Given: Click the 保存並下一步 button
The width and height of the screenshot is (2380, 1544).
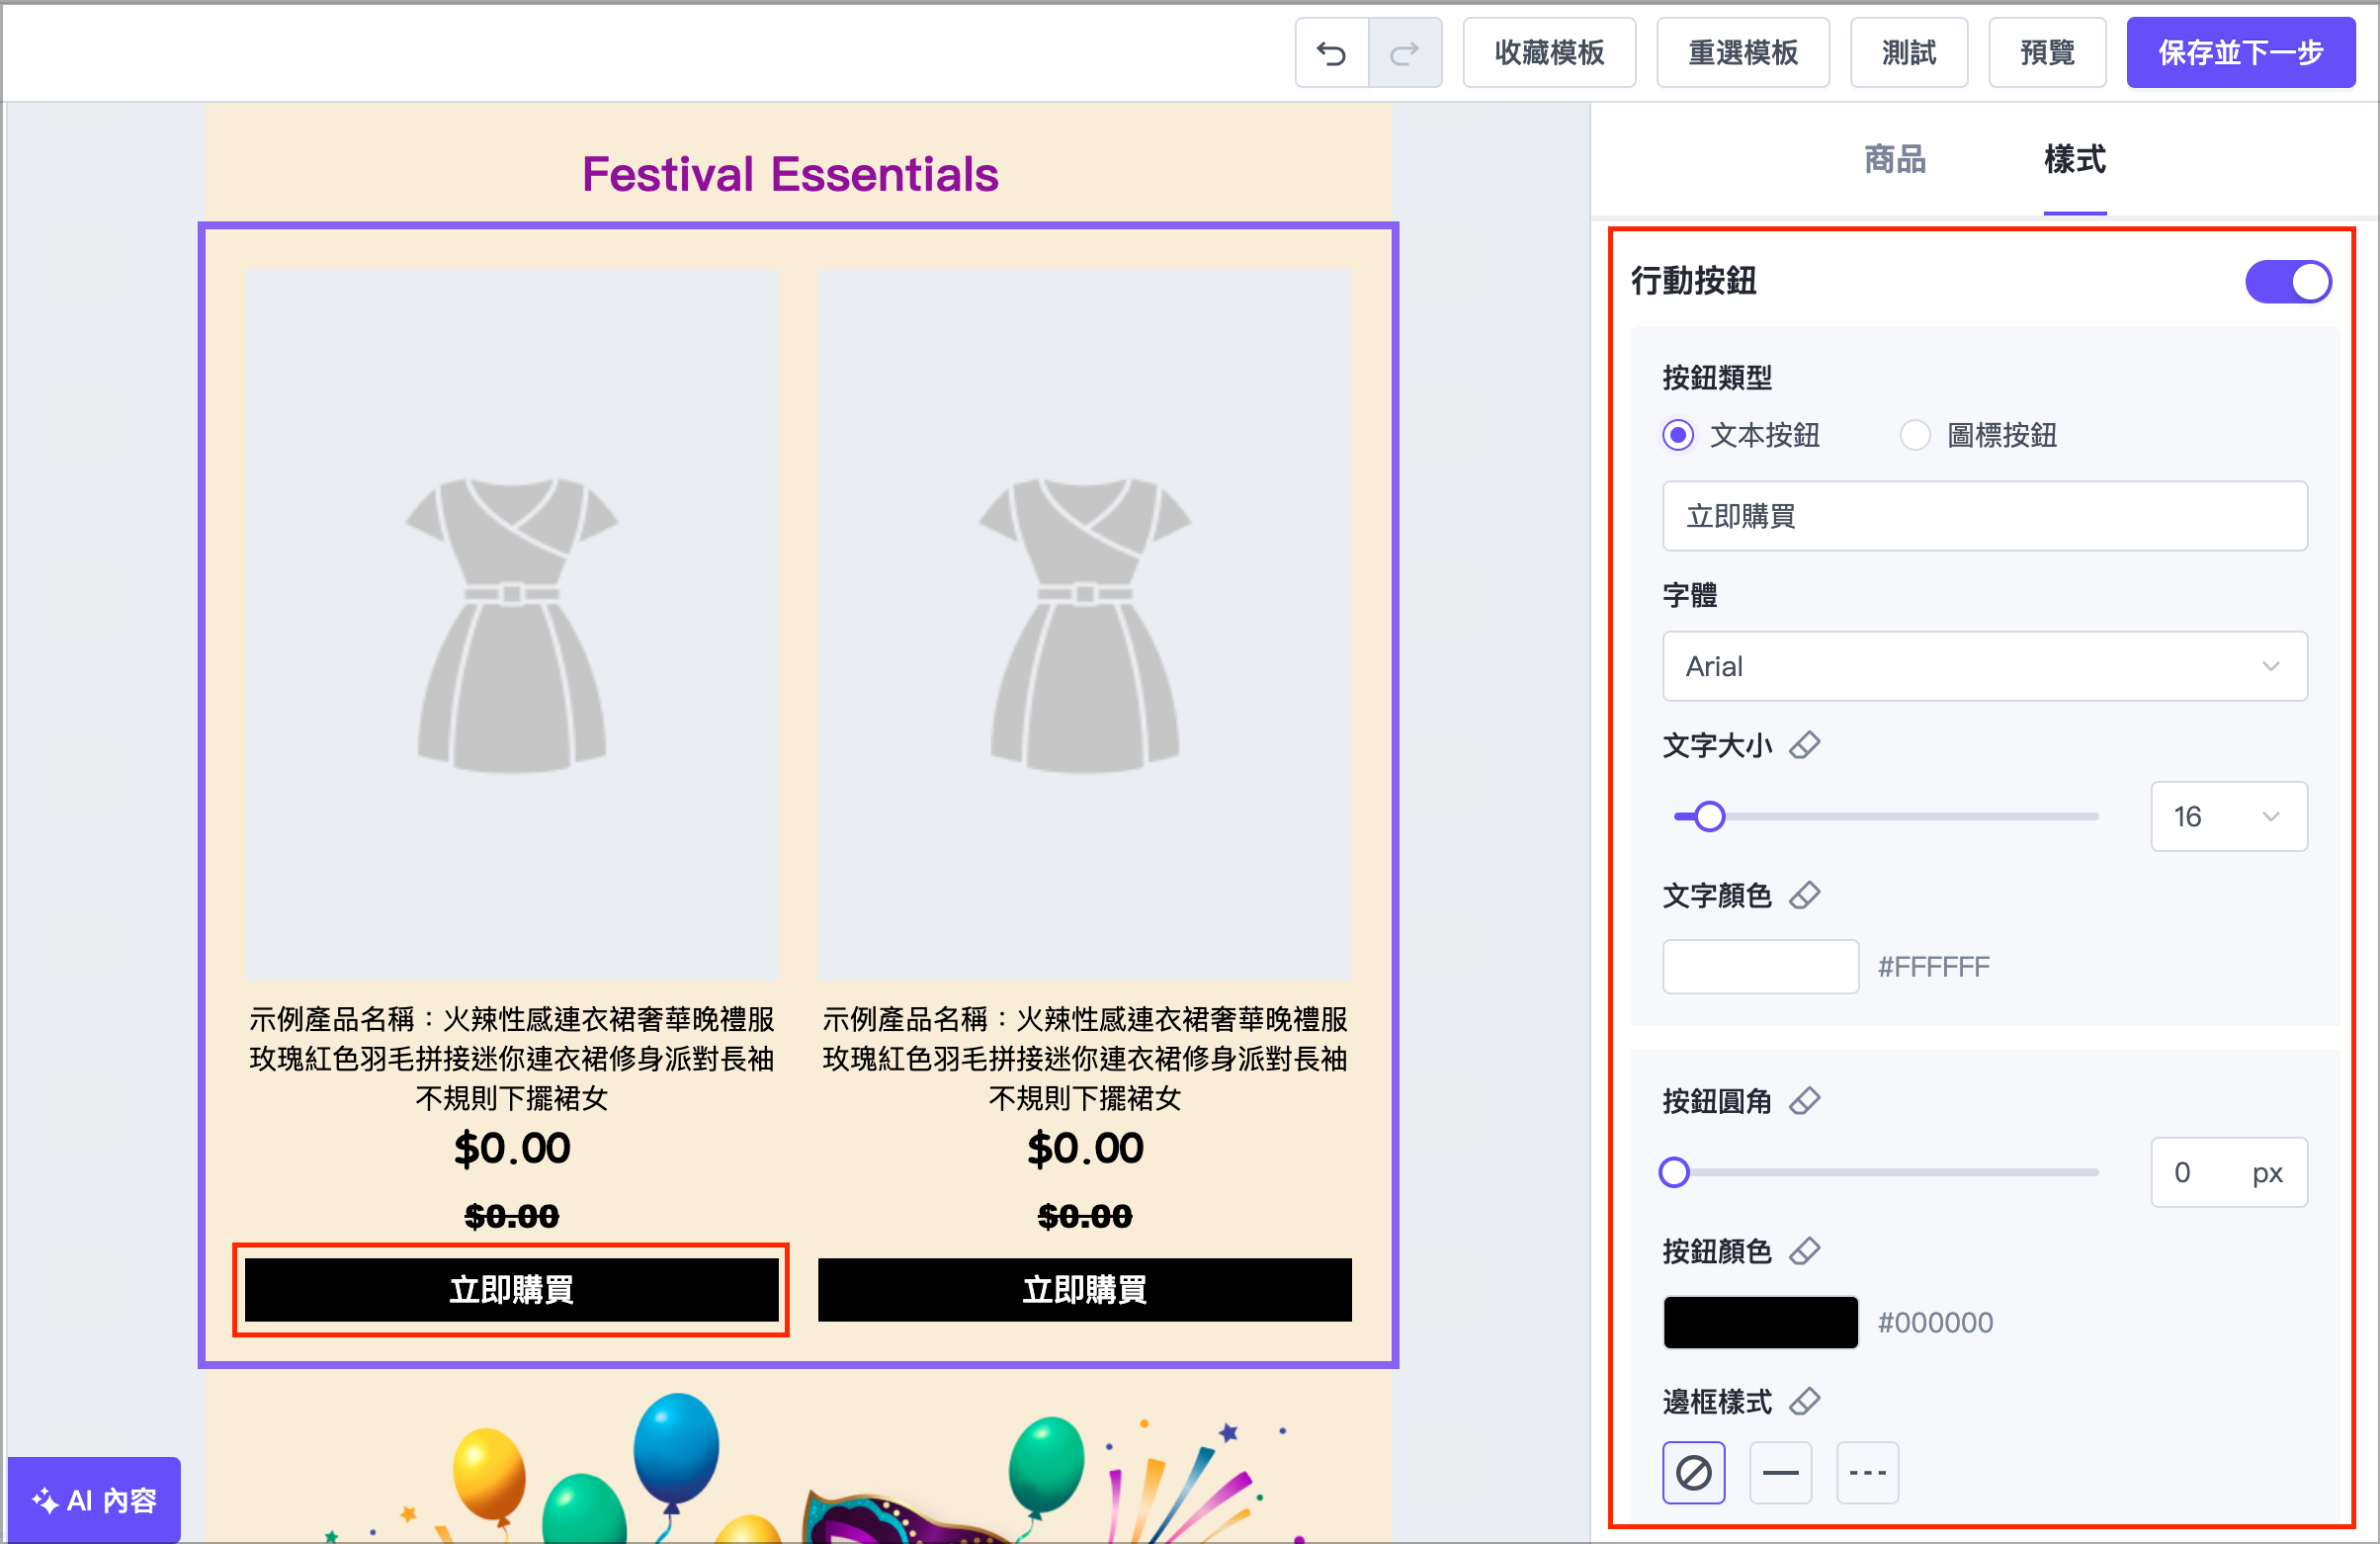Looking at the screenshot, I should pyautogui.click(x=2240, y=52).
